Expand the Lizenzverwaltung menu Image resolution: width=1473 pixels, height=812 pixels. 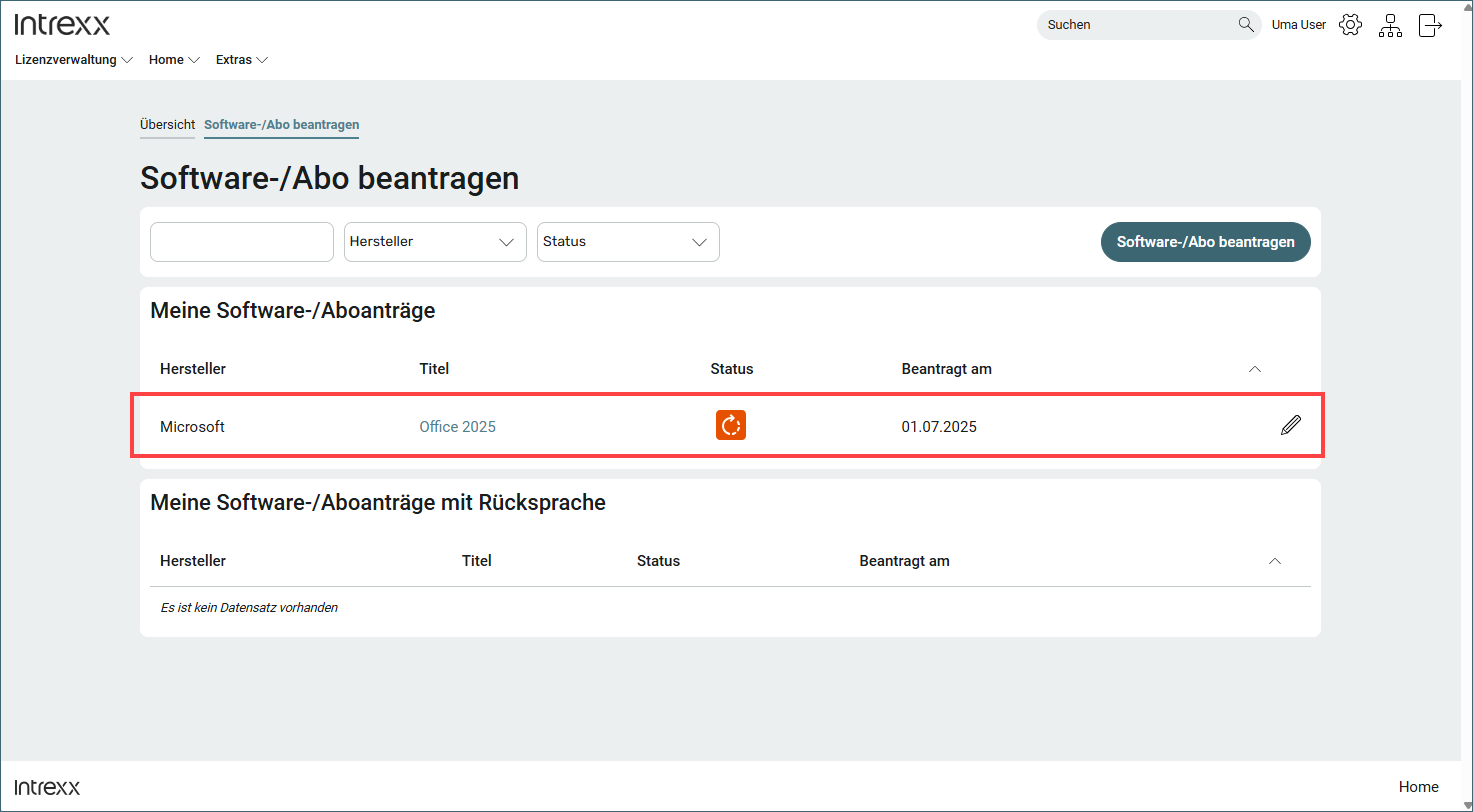tap(74, 60)
